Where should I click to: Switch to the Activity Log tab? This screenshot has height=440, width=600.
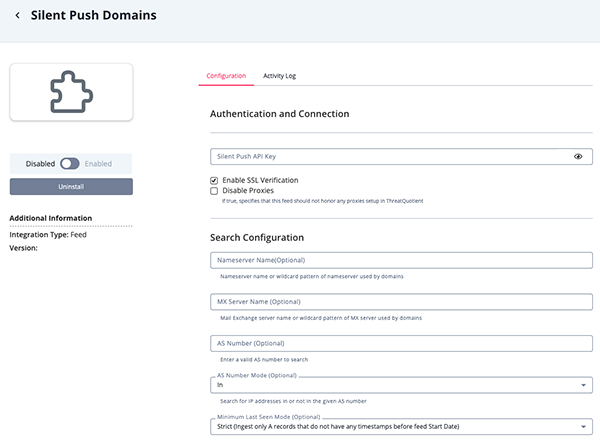tap(279, 76)
